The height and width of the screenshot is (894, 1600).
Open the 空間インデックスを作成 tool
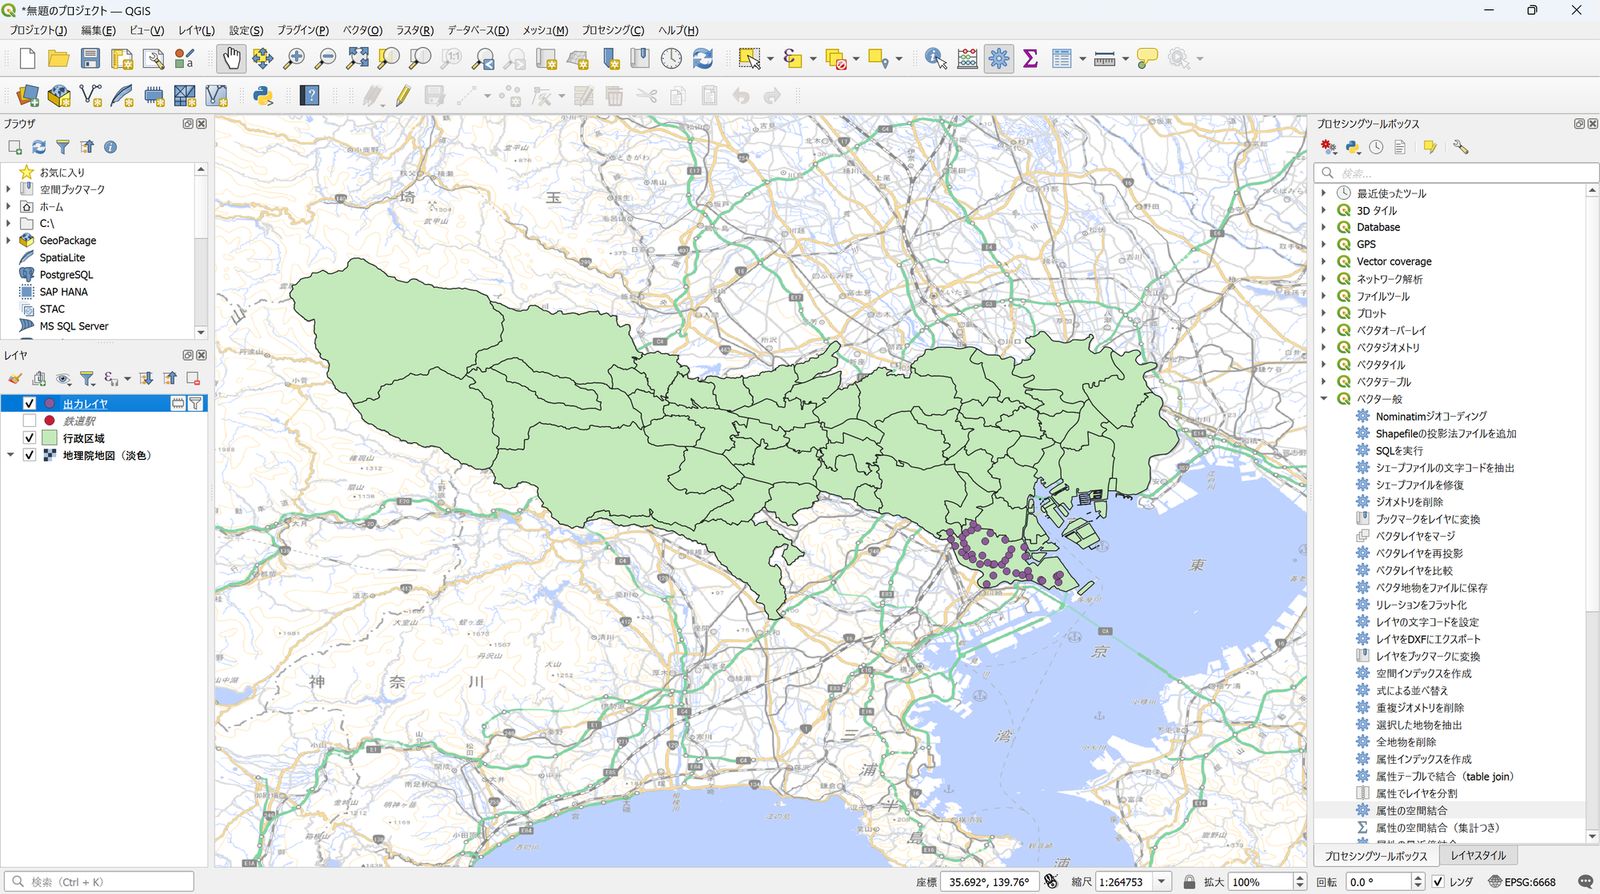pyautogui.click(x=1423, y=674)
